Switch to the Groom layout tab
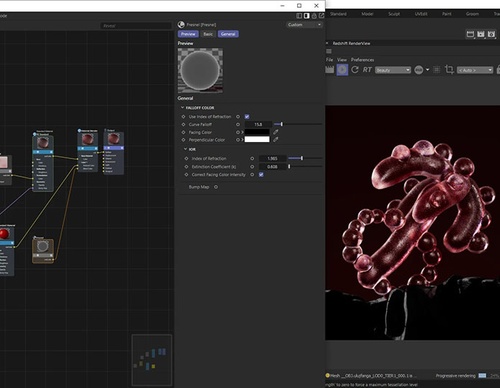The width and height of the screenshot is (500, 388). pos(472,14)
